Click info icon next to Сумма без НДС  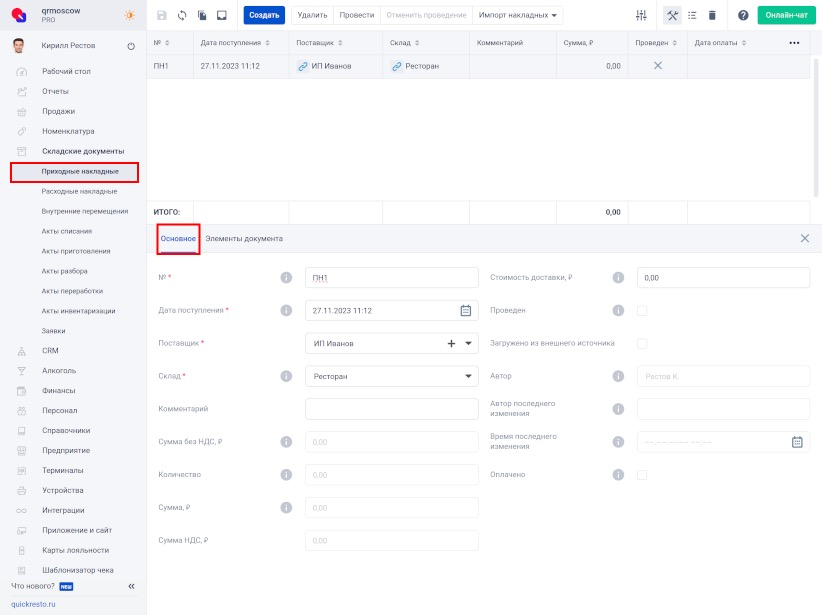pos(286,442)
